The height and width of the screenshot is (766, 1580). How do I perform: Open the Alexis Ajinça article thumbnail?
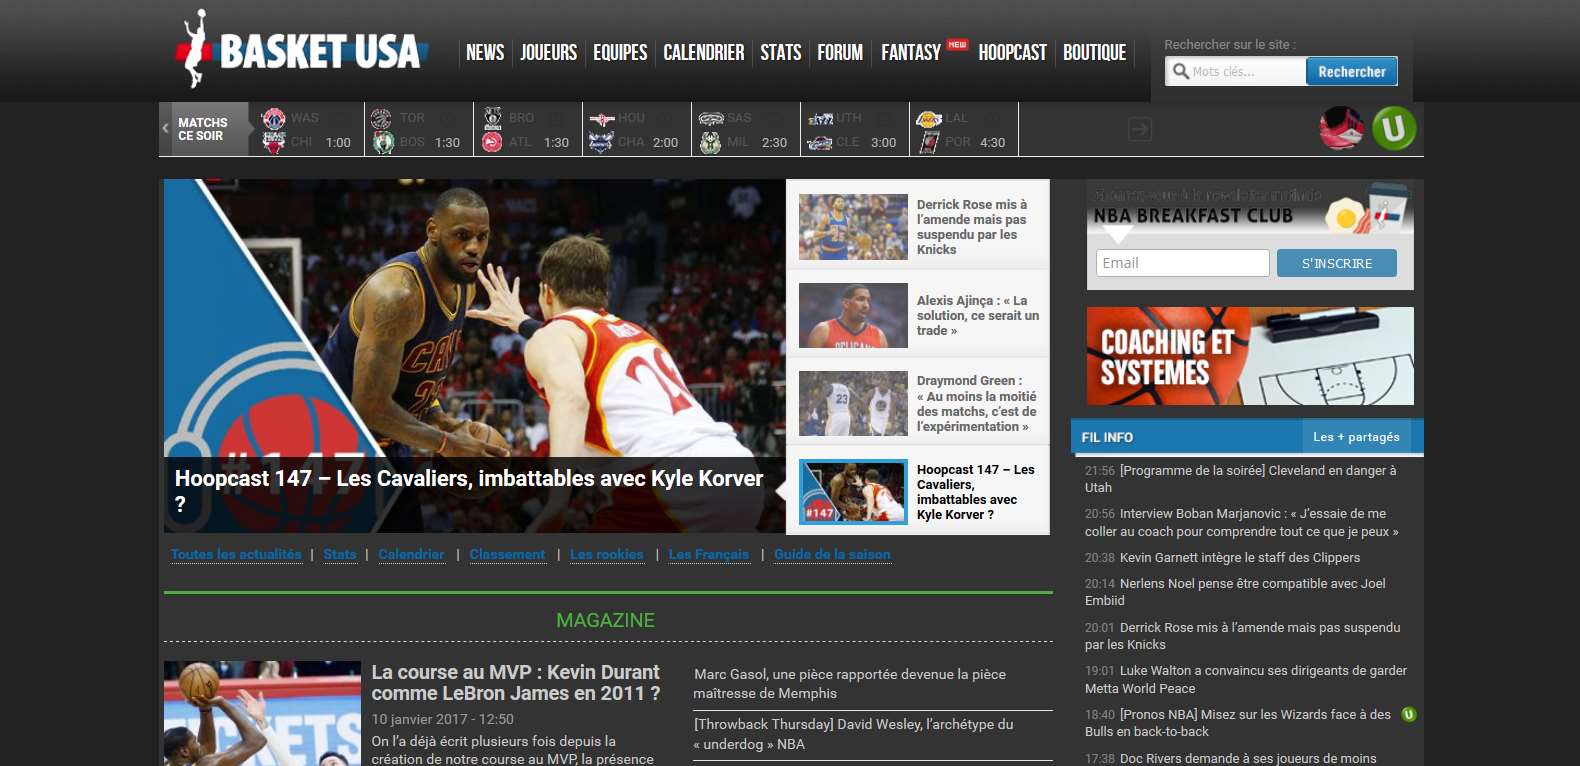click(853, 315)
